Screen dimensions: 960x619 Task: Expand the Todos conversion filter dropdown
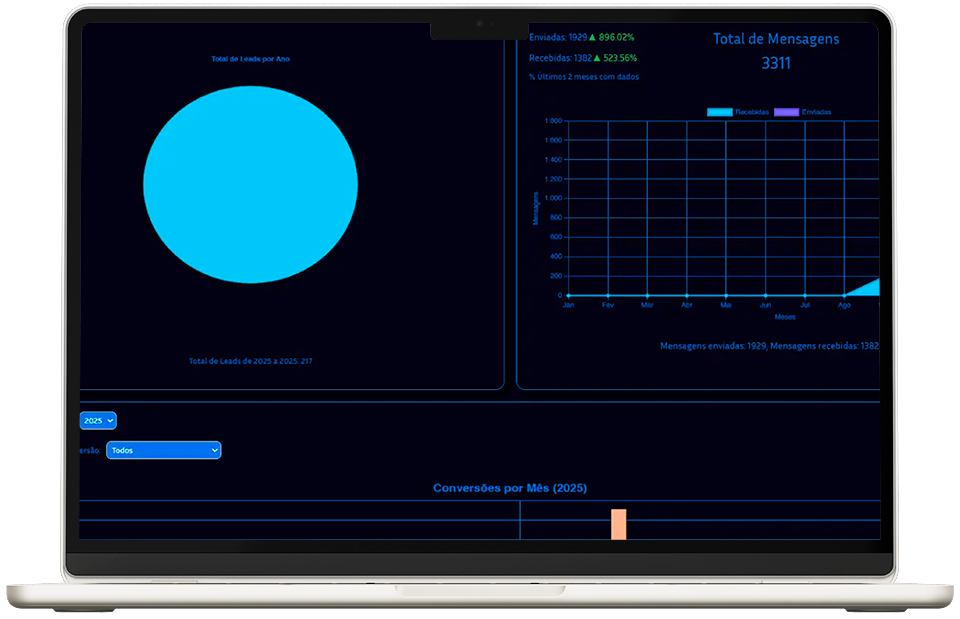164,450
